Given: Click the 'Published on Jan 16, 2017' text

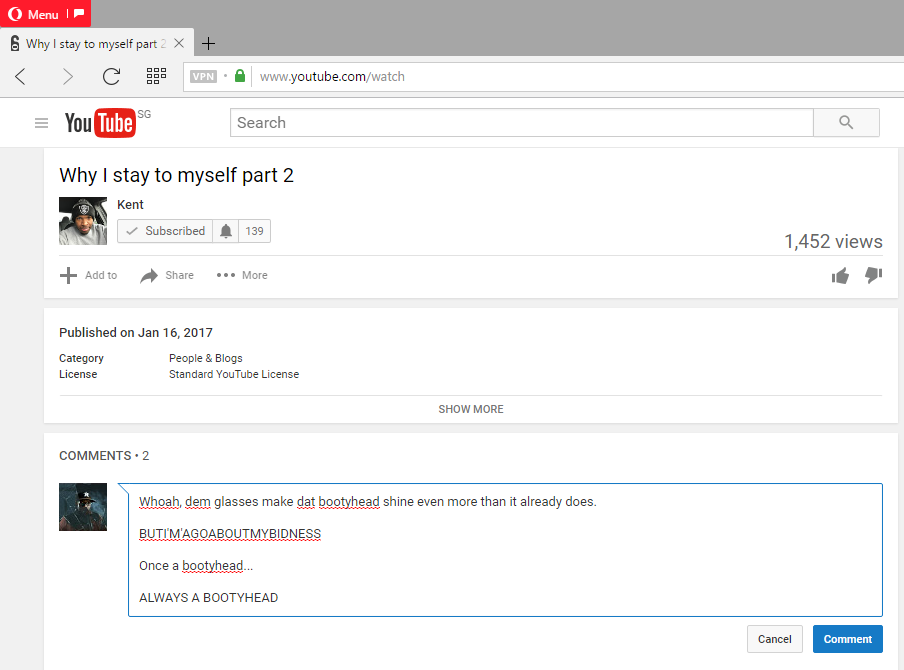Looking at the screenshot, I should (x=136, y=333).
